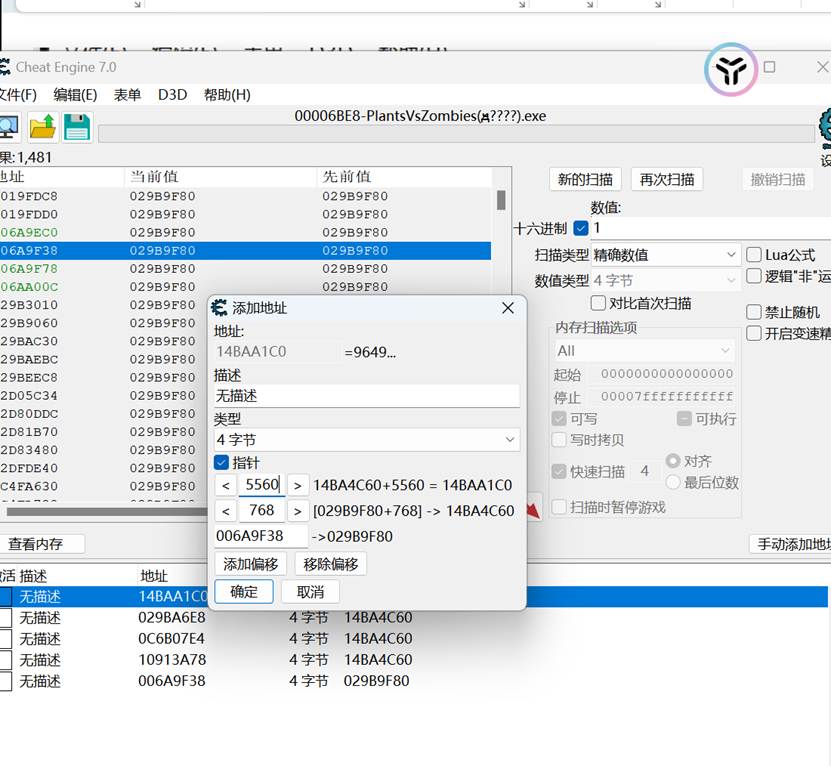
Task: Click the scan progress bar
Action: point(456,134)
